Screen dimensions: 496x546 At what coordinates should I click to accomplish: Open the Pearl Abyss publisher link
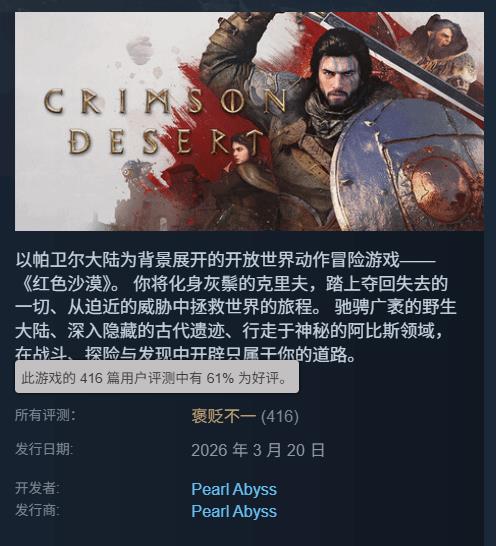(234, 511)
